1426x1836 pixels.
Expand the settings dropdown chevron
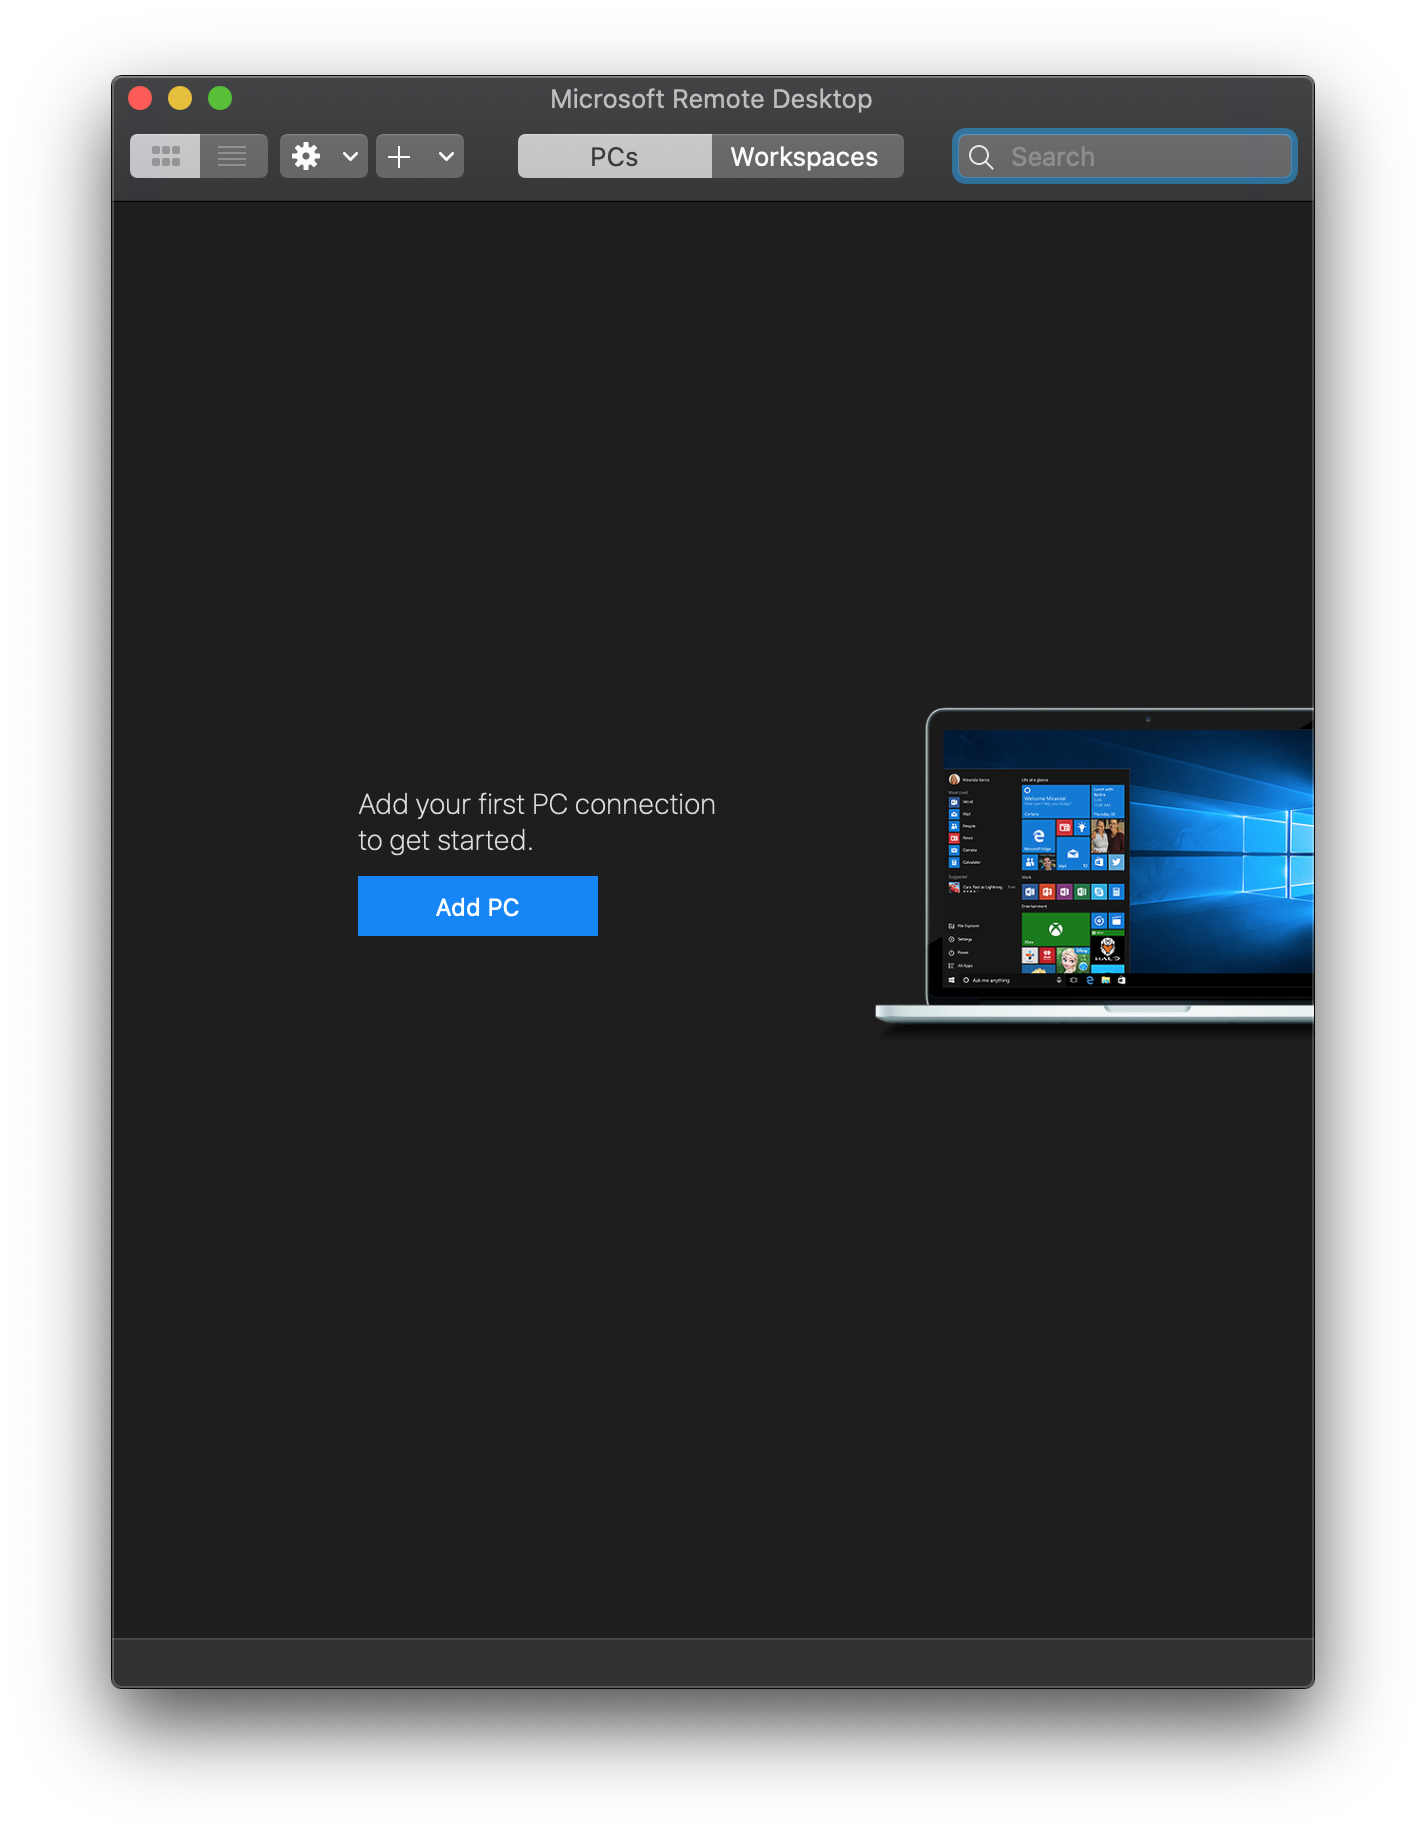click(350, 156)
